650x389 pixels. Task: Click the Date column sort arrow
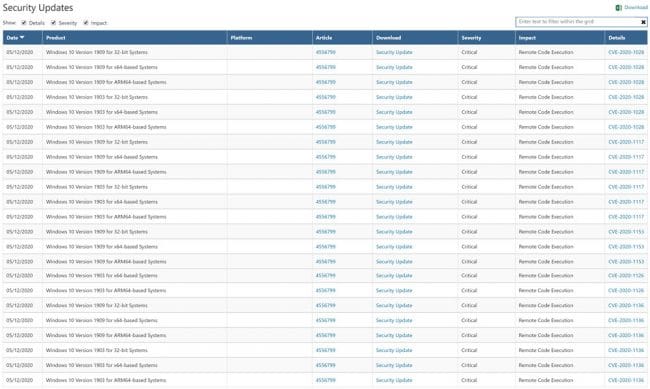[x=22, y=37]
